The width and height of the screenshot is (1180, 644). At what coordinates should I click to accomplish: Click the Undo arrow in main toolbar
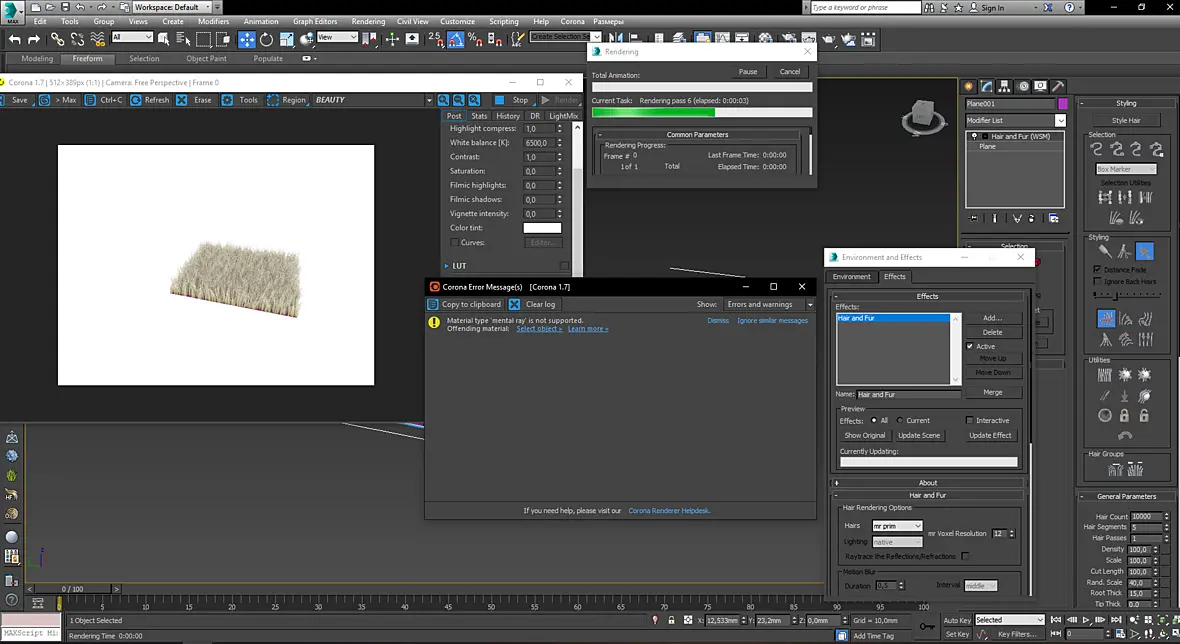tap(14, 39)
